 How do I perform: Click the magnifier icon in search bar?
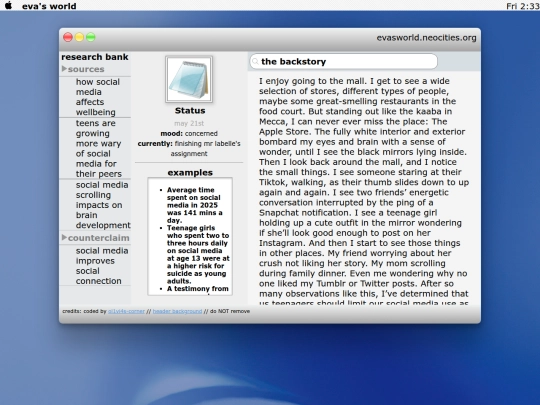click(255, 62)
